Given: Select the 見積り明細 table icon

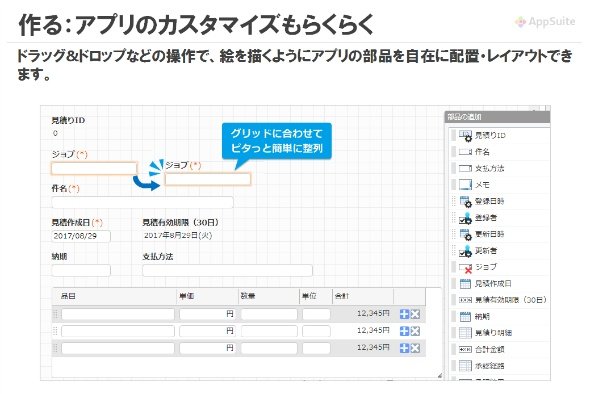Looking at the screenshot, I should point(465,333).
